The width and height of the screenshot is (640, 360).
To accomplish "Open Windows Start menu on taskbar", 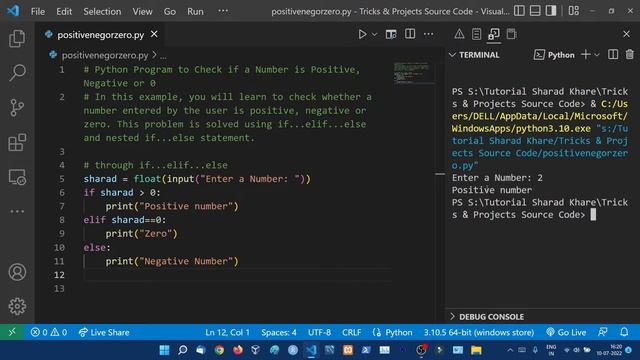I will click(164, 350).
